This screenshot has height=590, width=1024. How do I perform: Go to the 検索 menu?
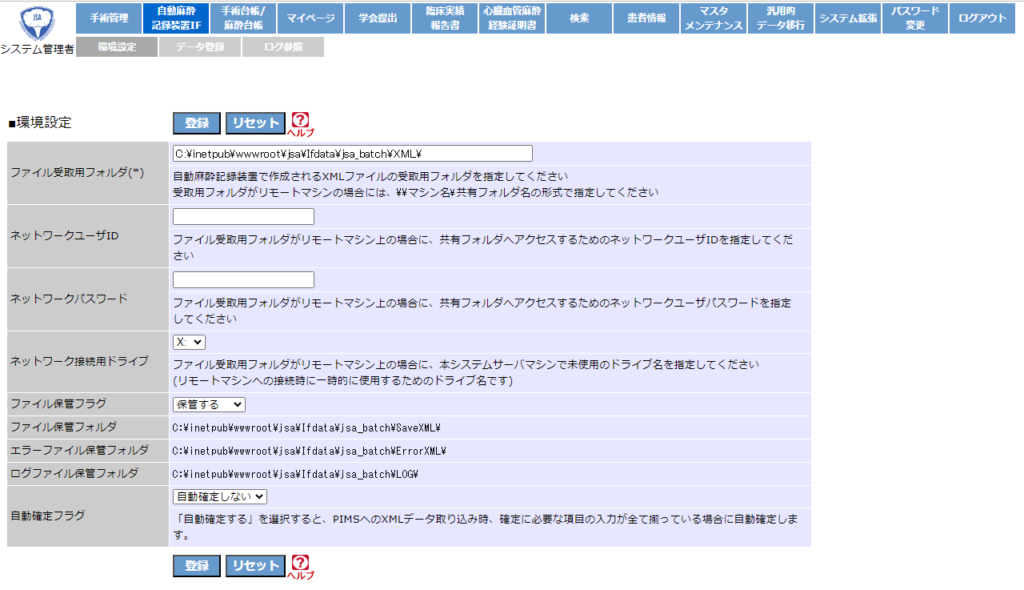click(579, 18)
